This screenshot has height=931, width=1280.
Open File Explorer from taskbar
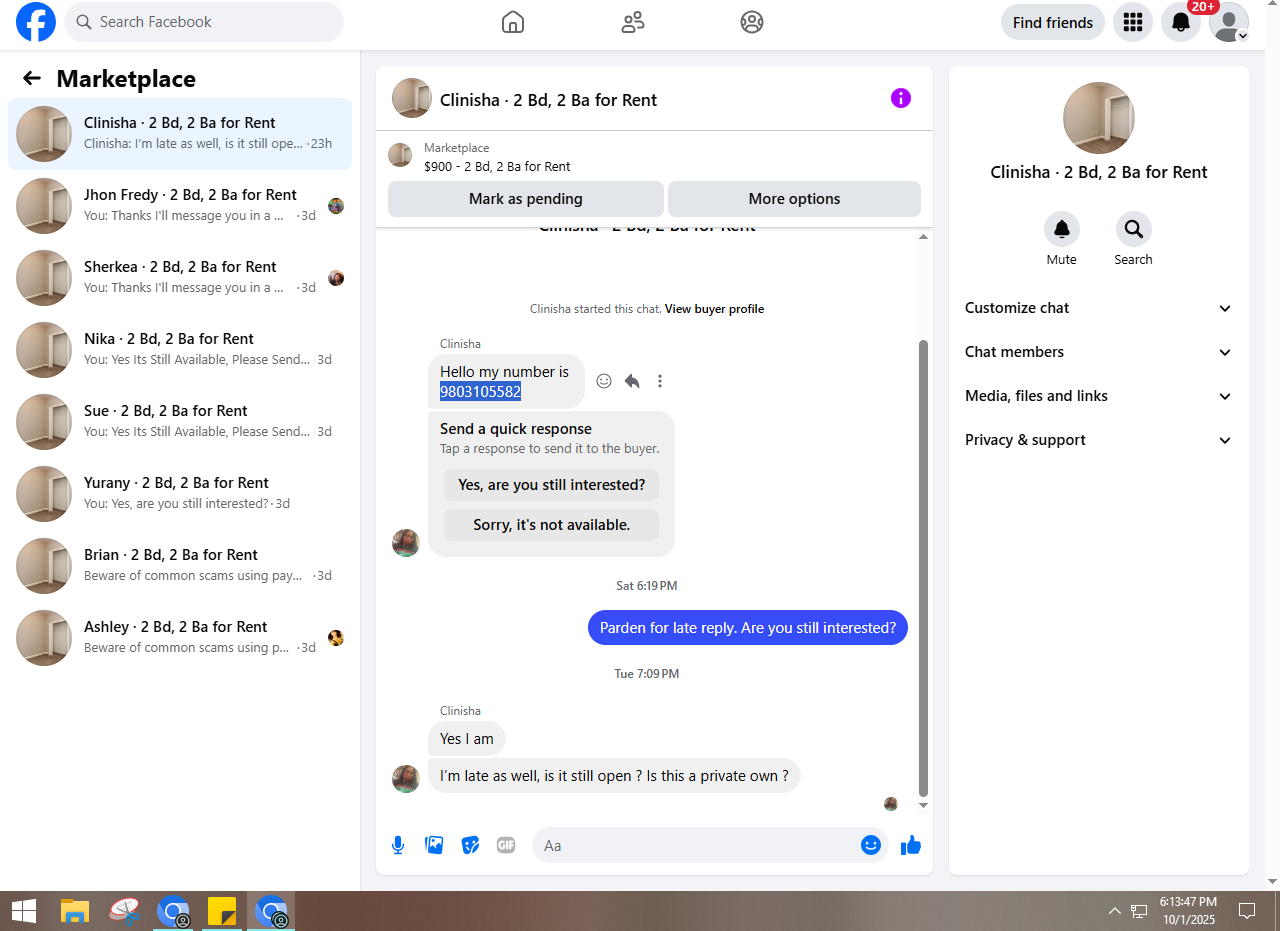[75, 911]
